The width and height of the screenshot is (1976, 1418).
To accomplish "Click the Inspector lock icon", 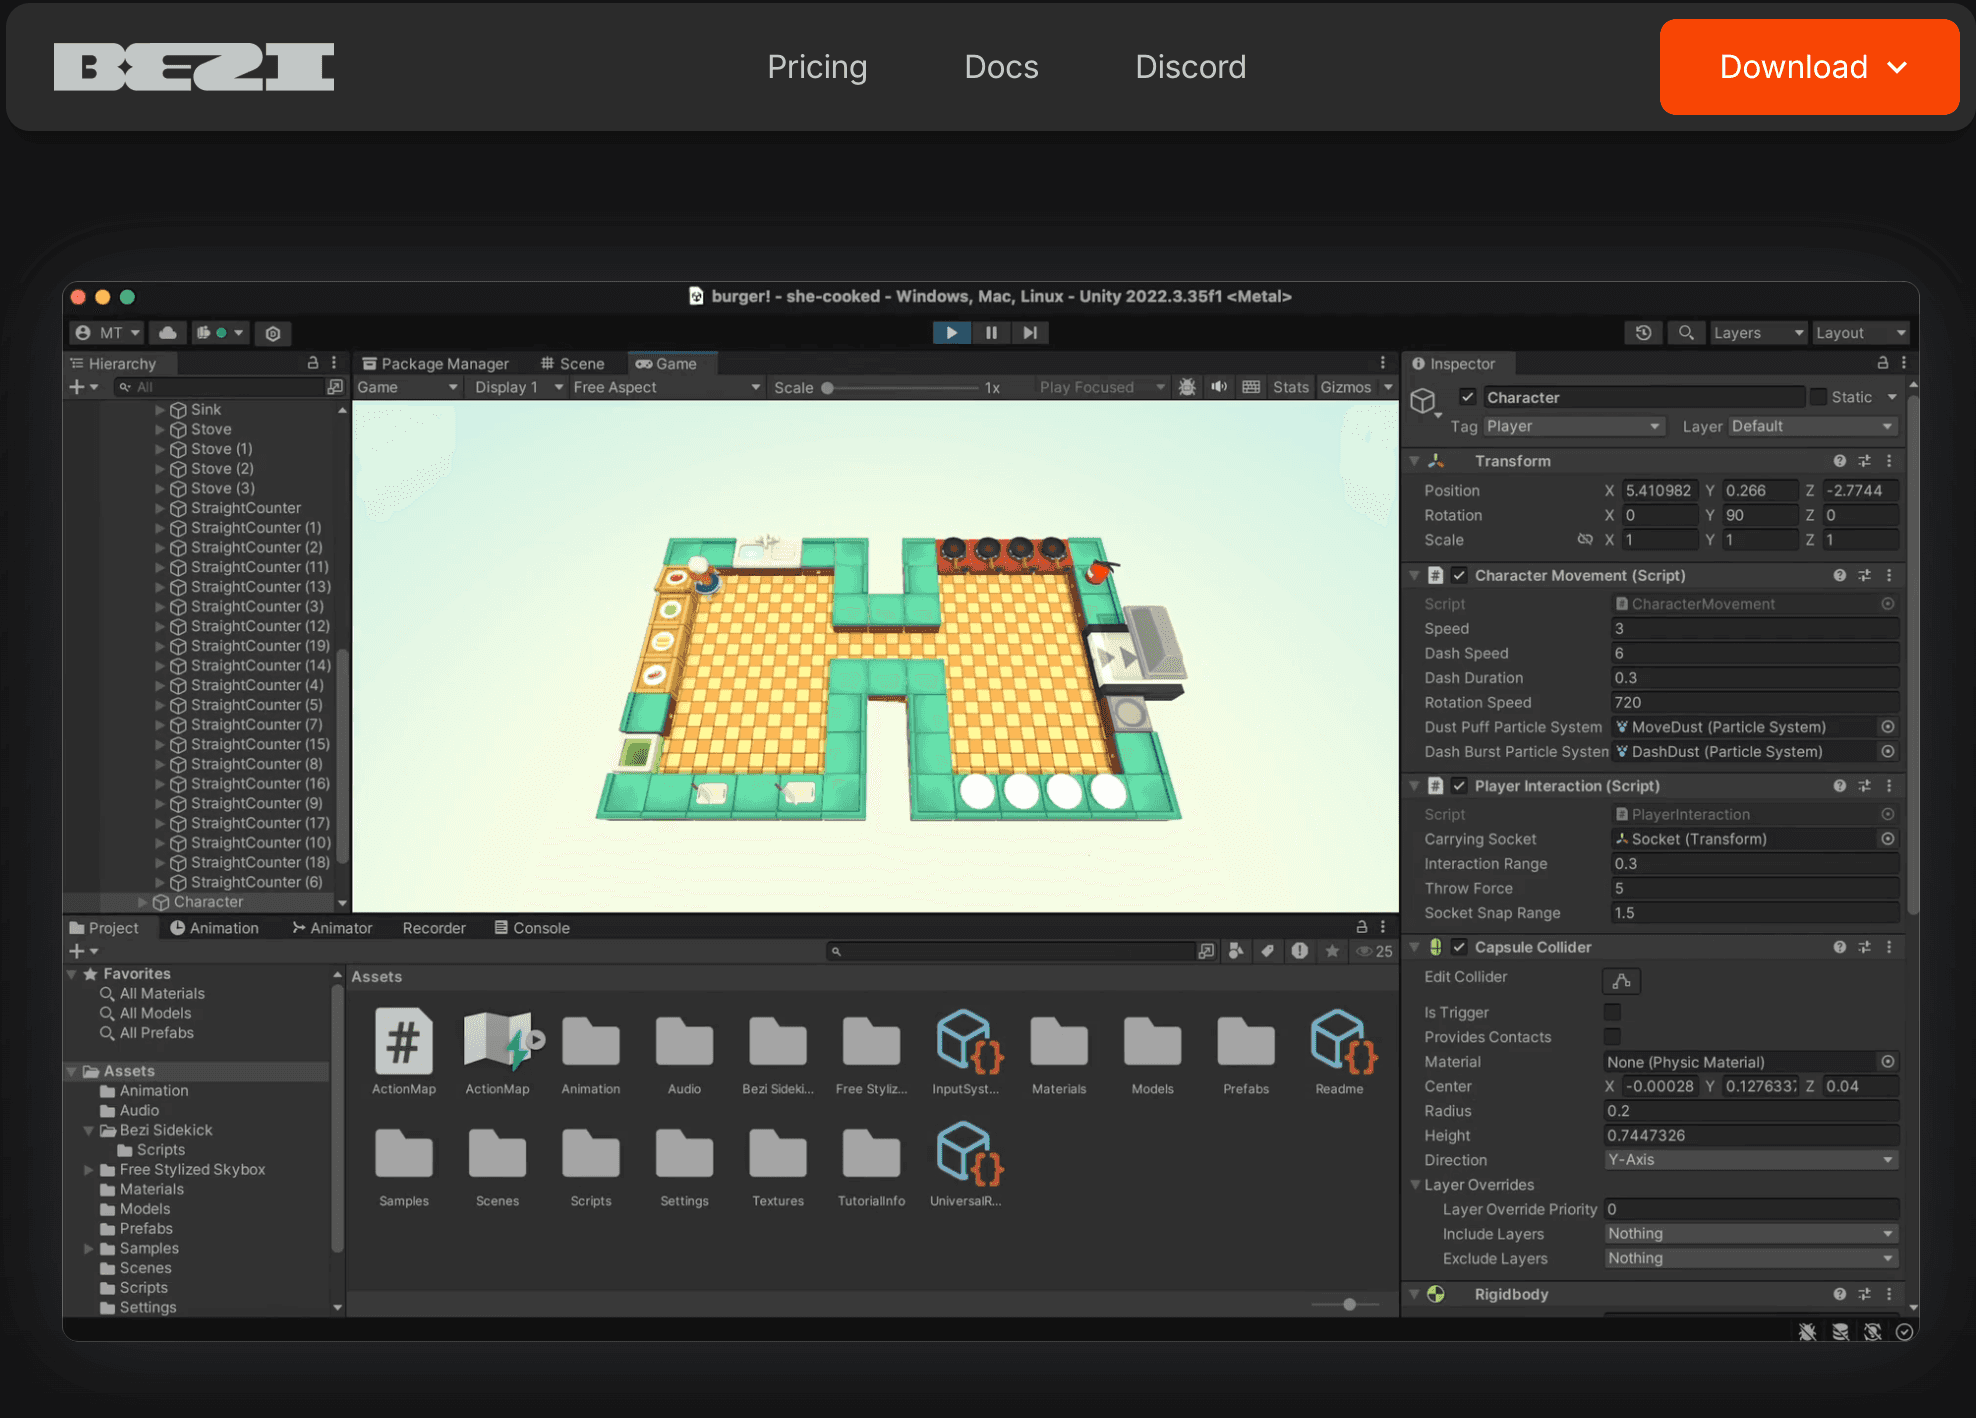I will tap(1882, 363).
